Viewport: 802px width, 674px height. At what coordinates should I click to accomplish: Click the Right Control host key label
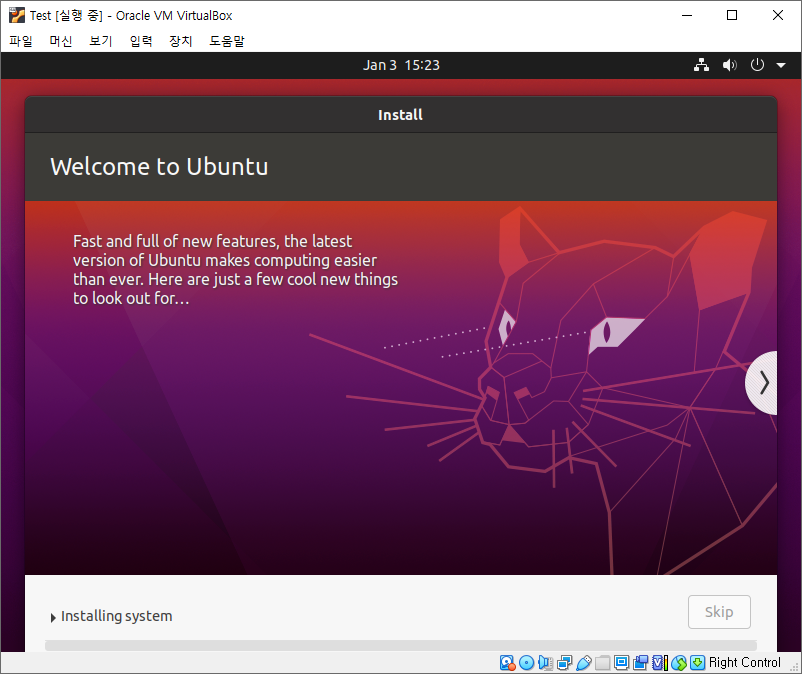pyautogui.click(x=745, y=663)
